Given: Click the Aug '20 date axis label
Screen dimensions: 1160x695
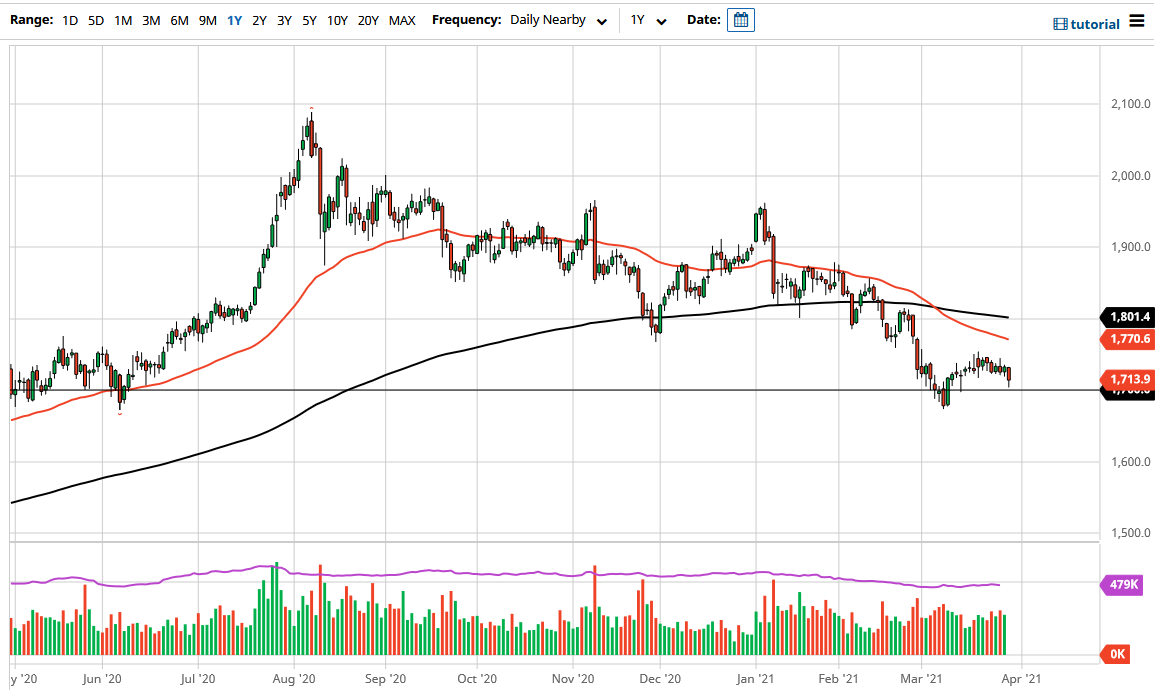Looking at the screenshot, I should (x=294, y=679).
